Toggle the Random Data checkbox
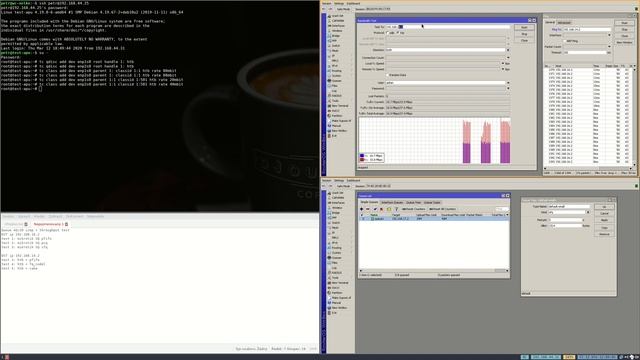 click(387, 75)
